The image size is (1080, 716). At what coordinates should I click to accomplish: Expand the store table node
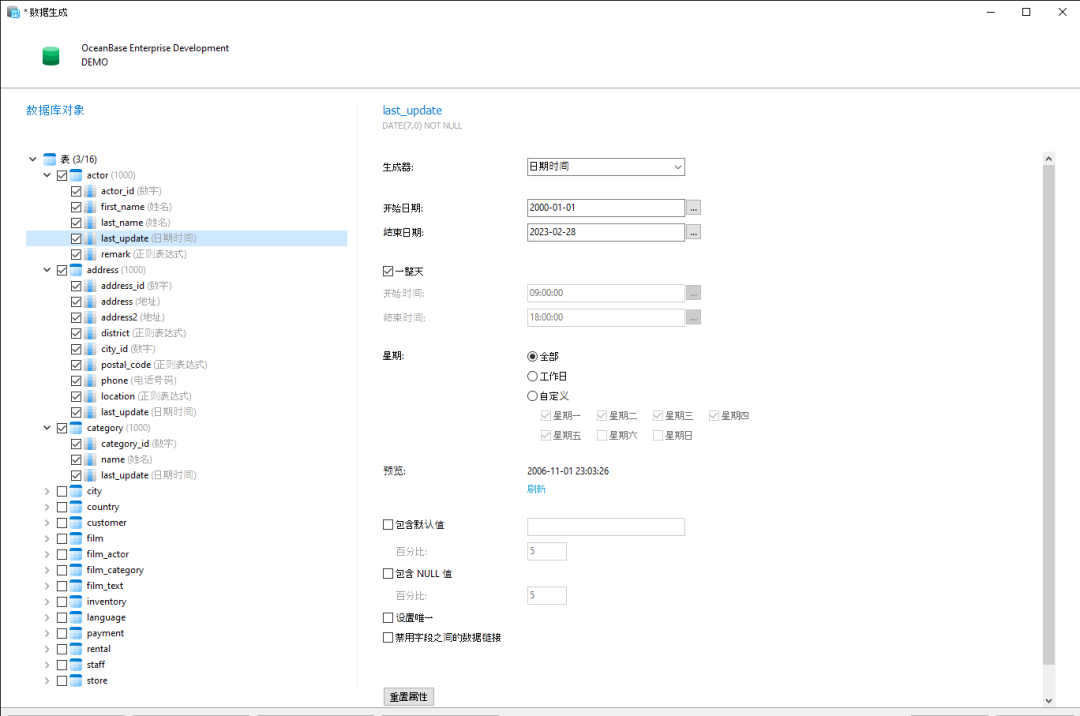(47, 681)
